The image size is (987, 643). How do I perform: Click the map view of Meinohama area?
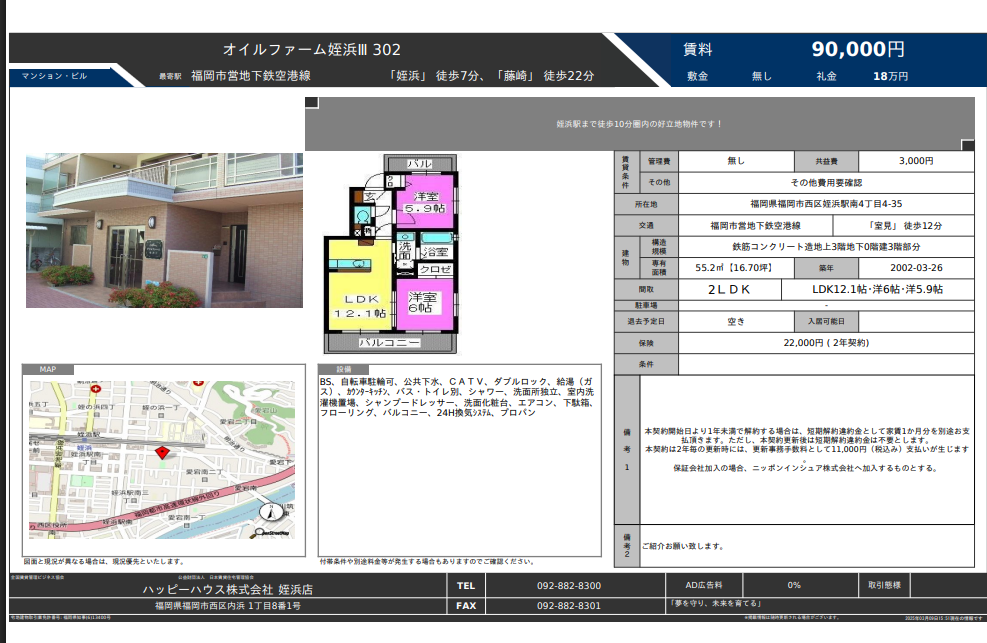162,459
